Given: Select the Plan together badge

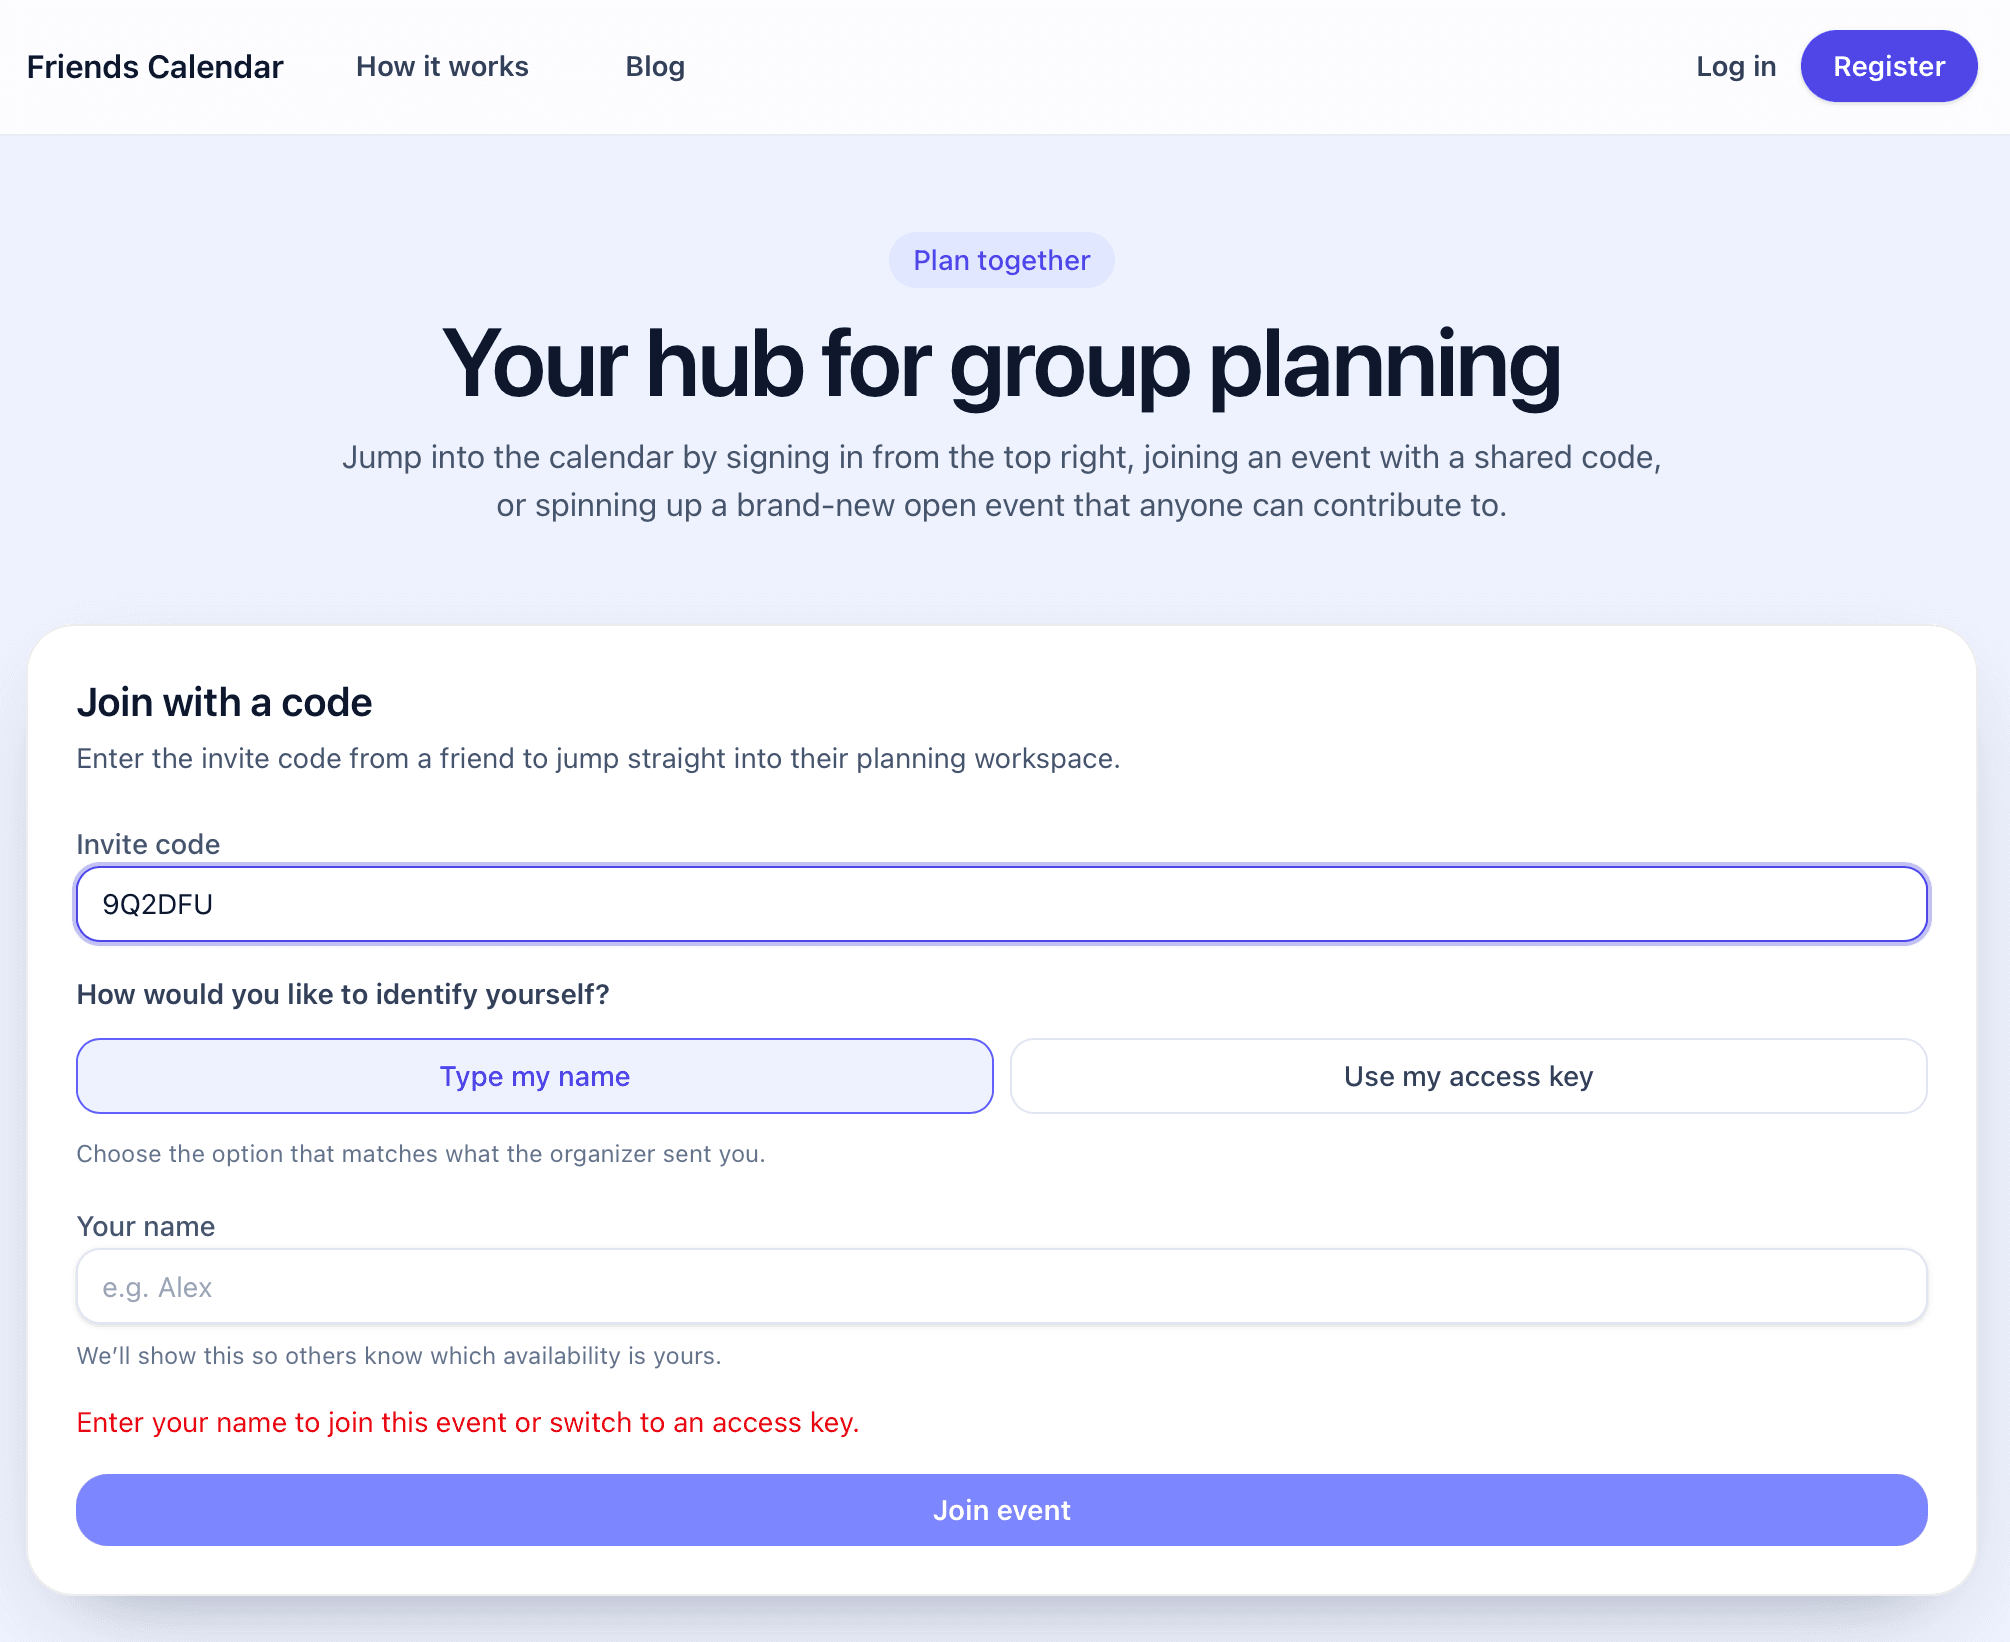Looking at the screenshot, I should pyautogui.click(x=1001, y=259).
